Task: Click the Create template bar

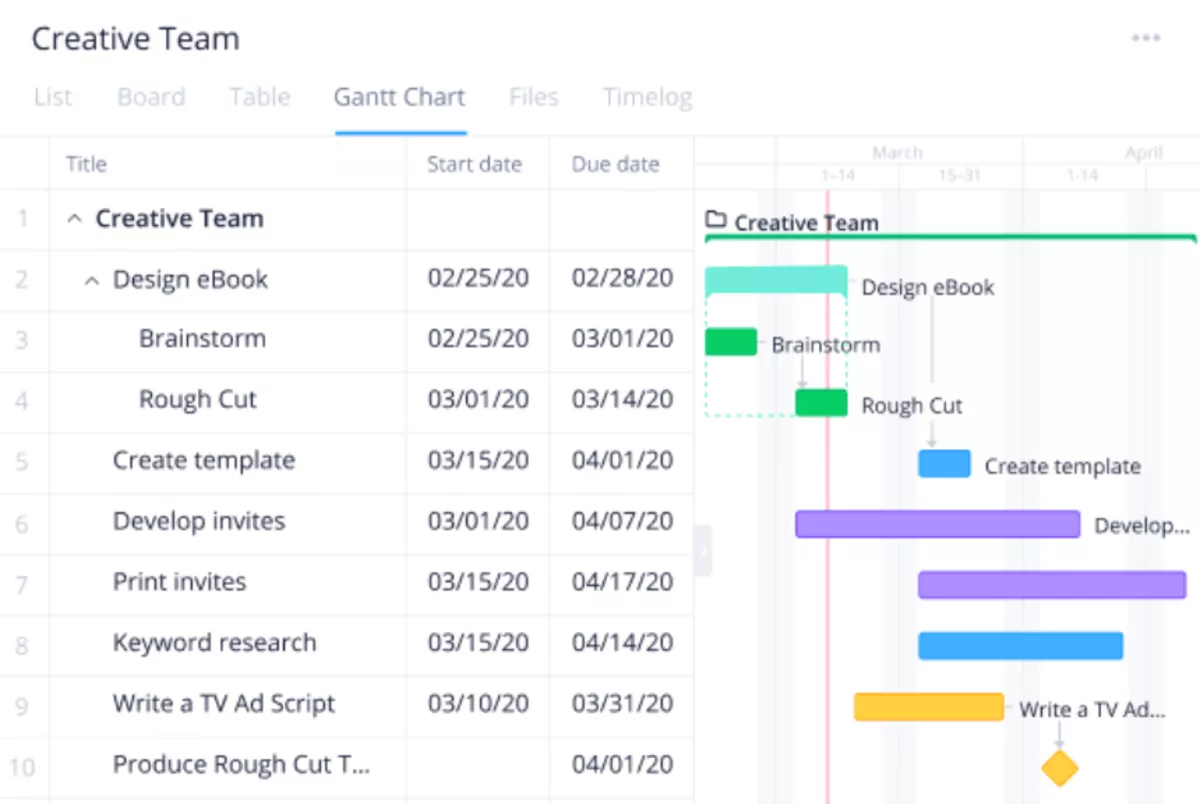Action: tap(943, 463)
